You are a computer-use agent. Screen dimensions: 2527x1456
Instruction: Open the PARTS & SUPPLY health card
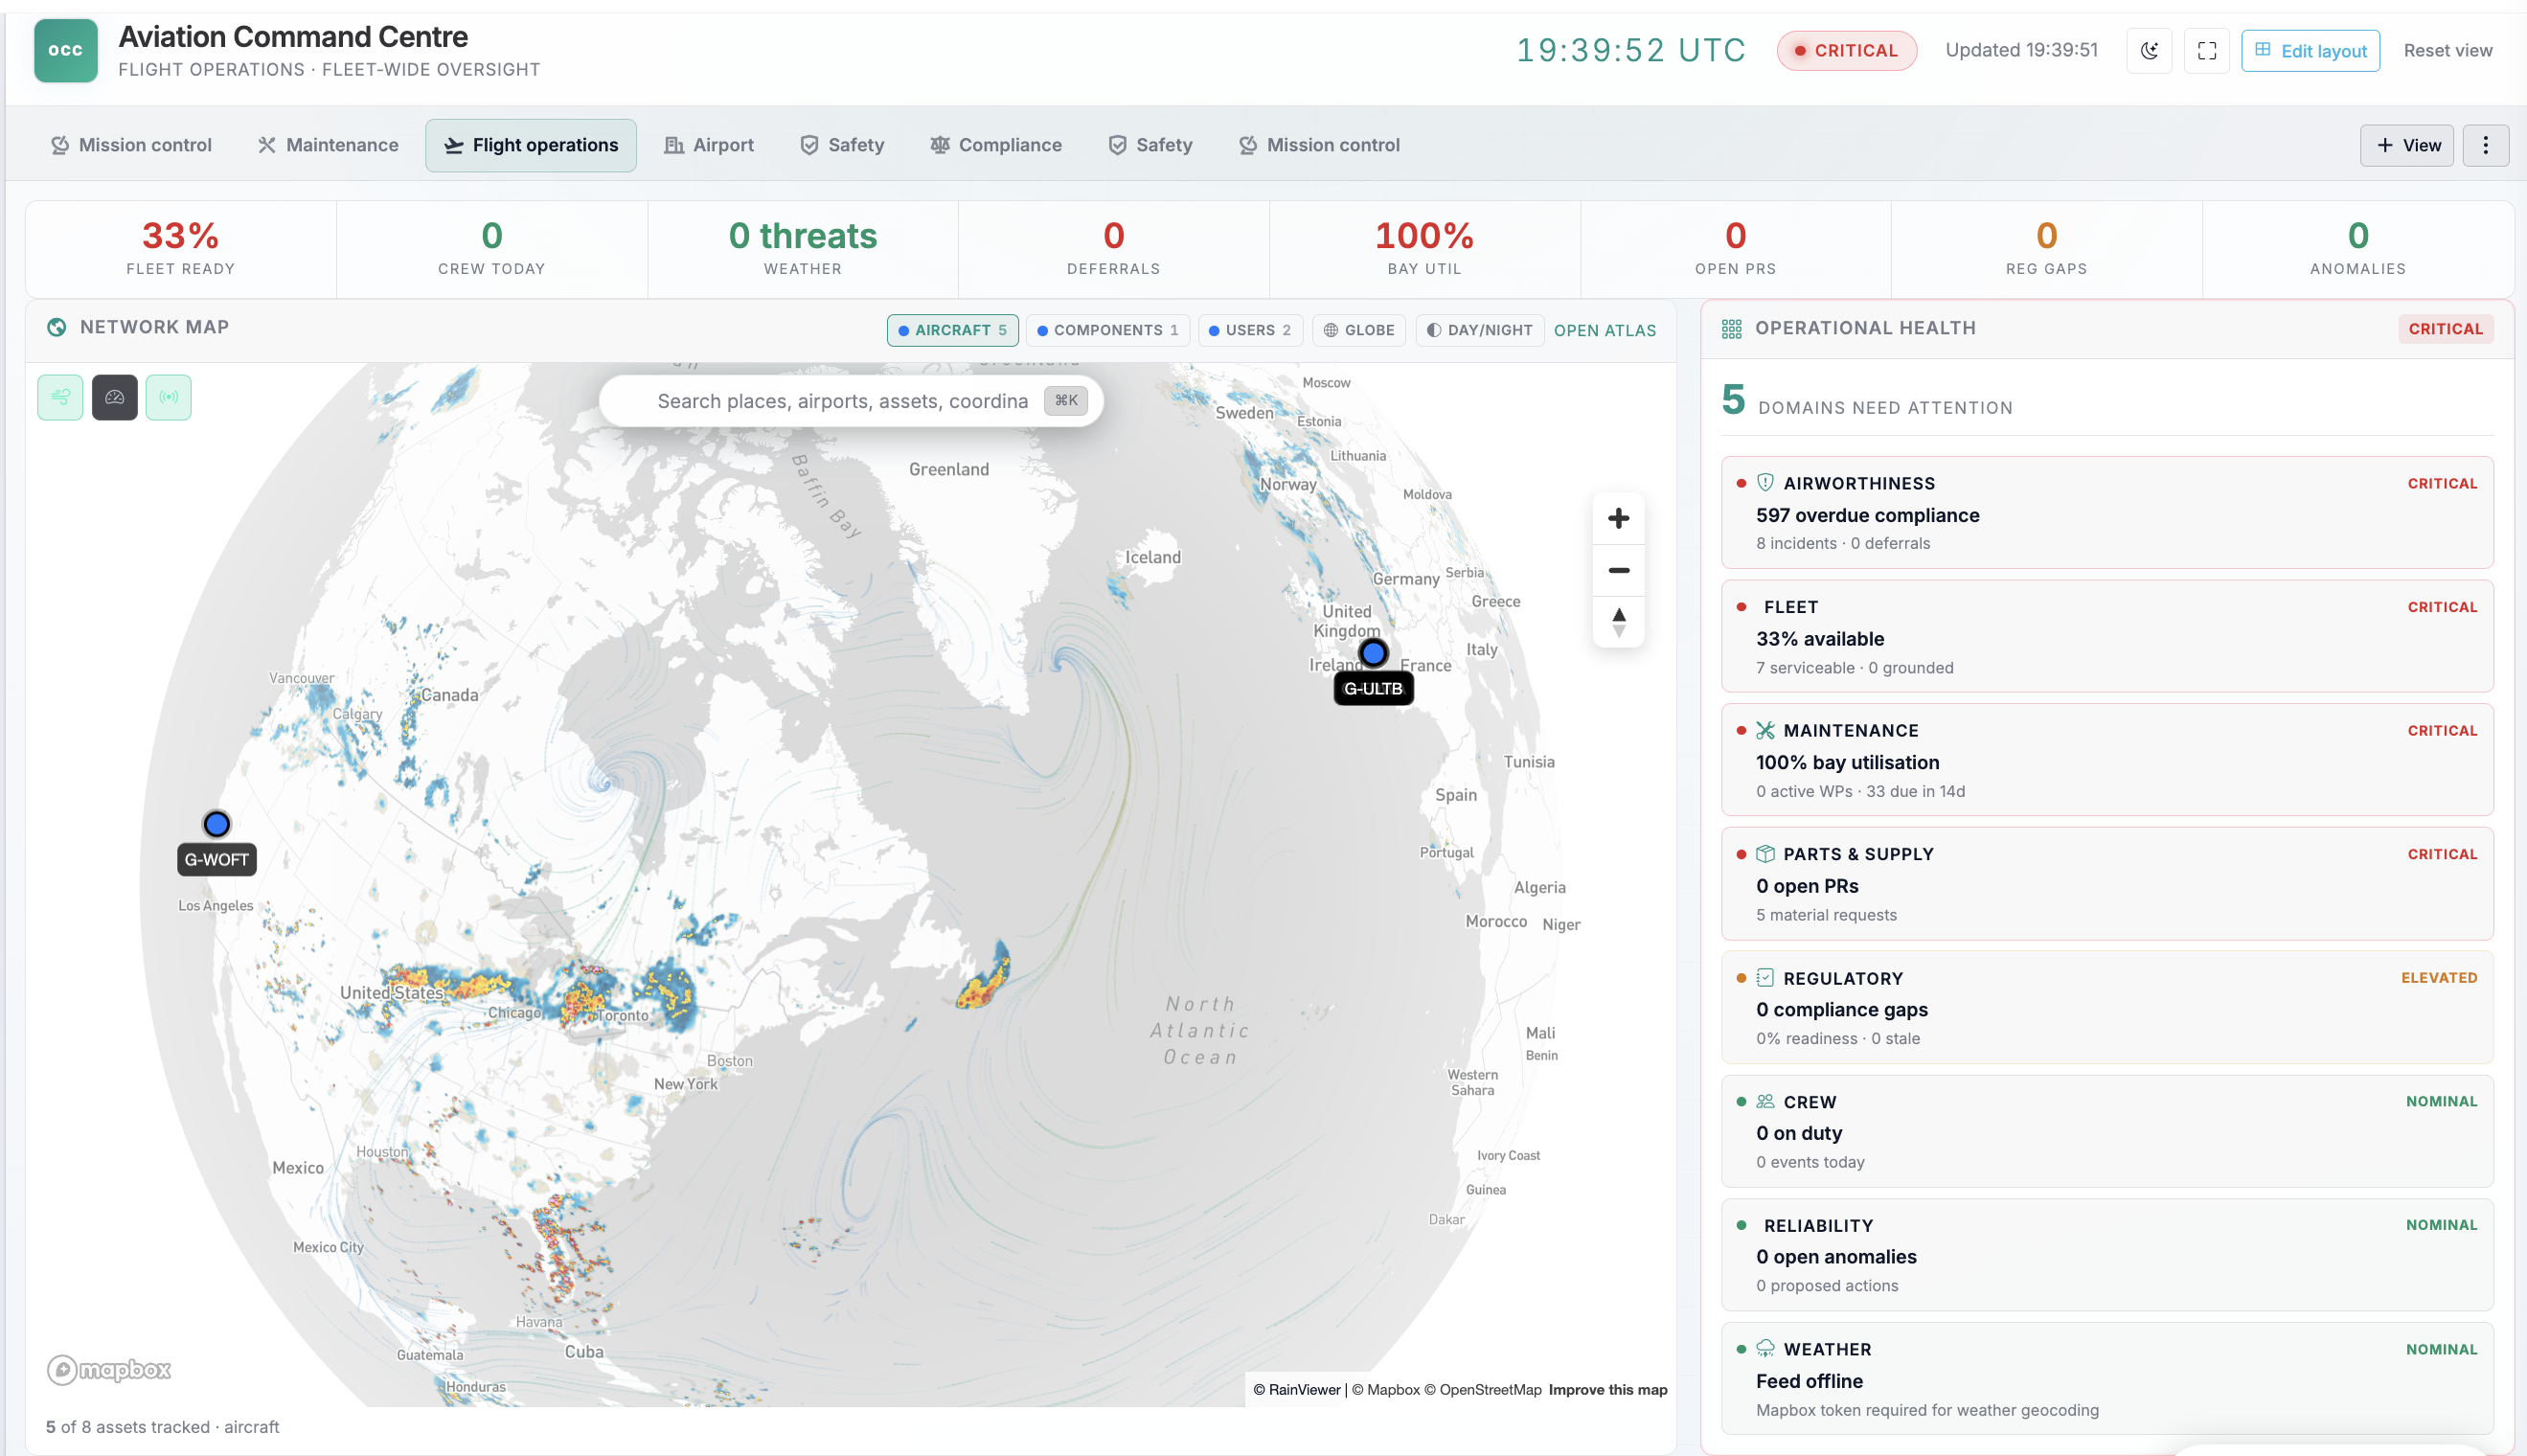click(x=2107, y=883)
